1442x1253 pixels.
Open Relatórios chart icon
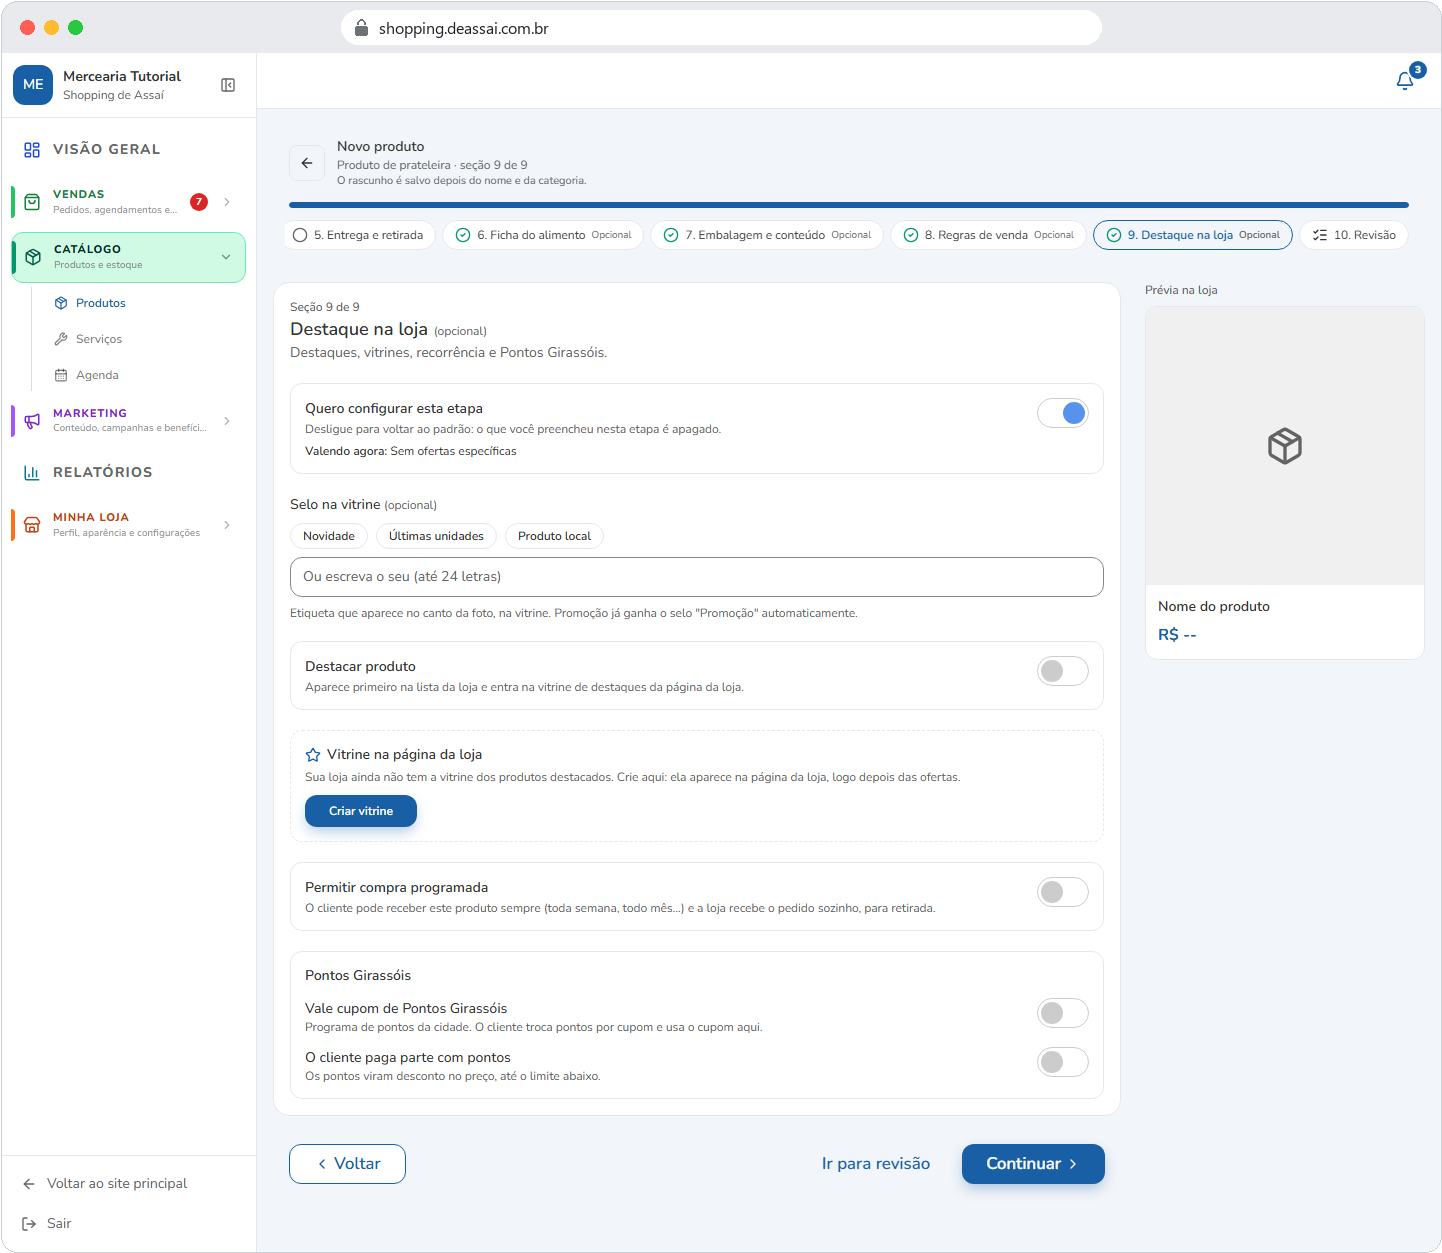(x=32, y=472)
